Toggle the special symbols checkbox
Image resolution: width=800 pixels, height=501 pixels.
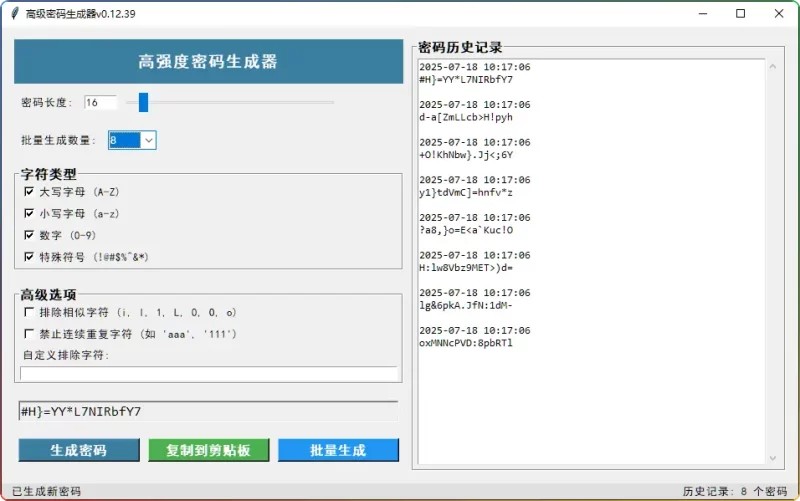[x=29, y=257]
